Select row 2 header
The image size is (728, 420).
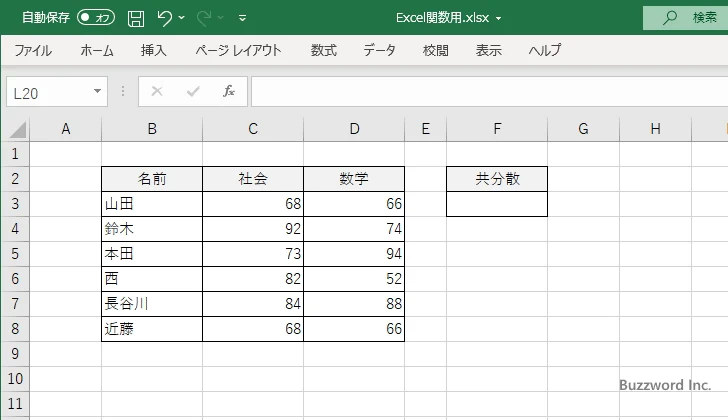click(15, 179)
